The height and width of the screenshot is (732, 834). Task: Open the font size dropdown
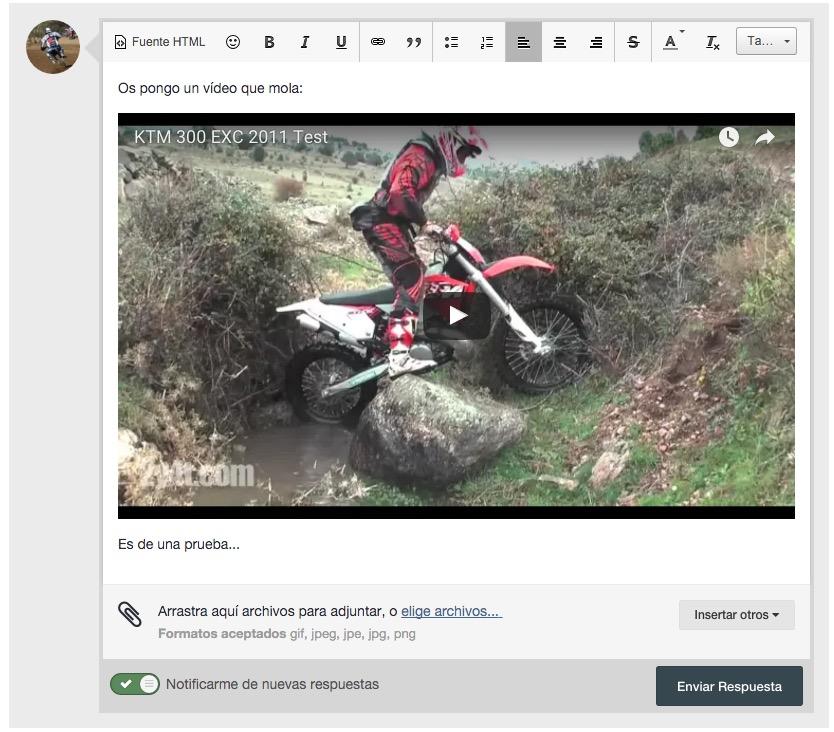(766, 42)
